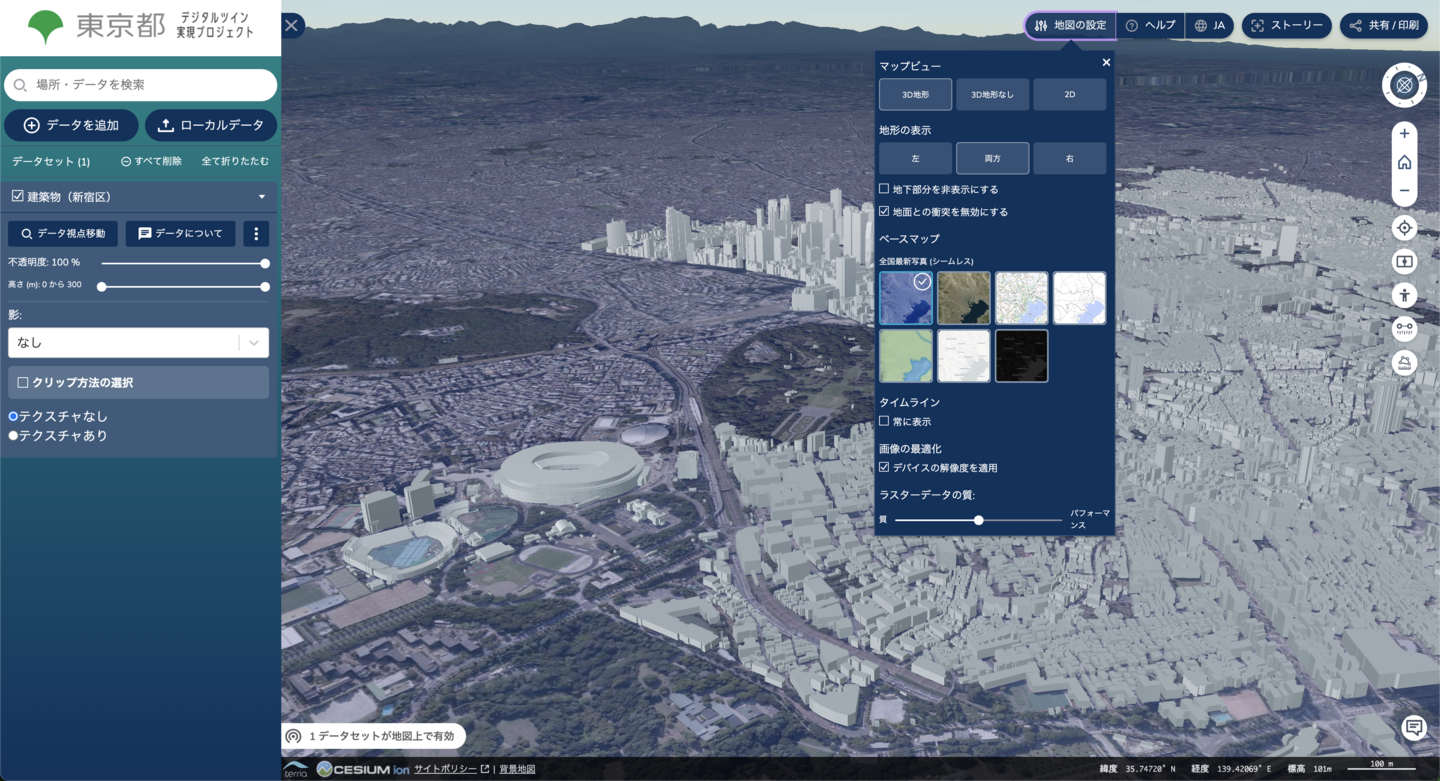Uncheck the 建築物（新宿区）dataset checkbox
Screen dimensions: 1440x781
click(x=17, y=197)
